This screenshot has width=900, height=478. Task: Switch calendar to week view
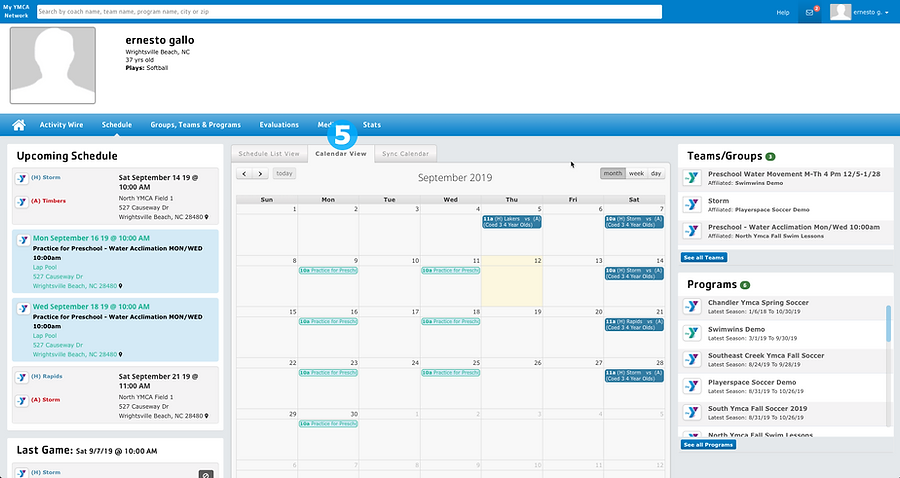tap(636, 173)
